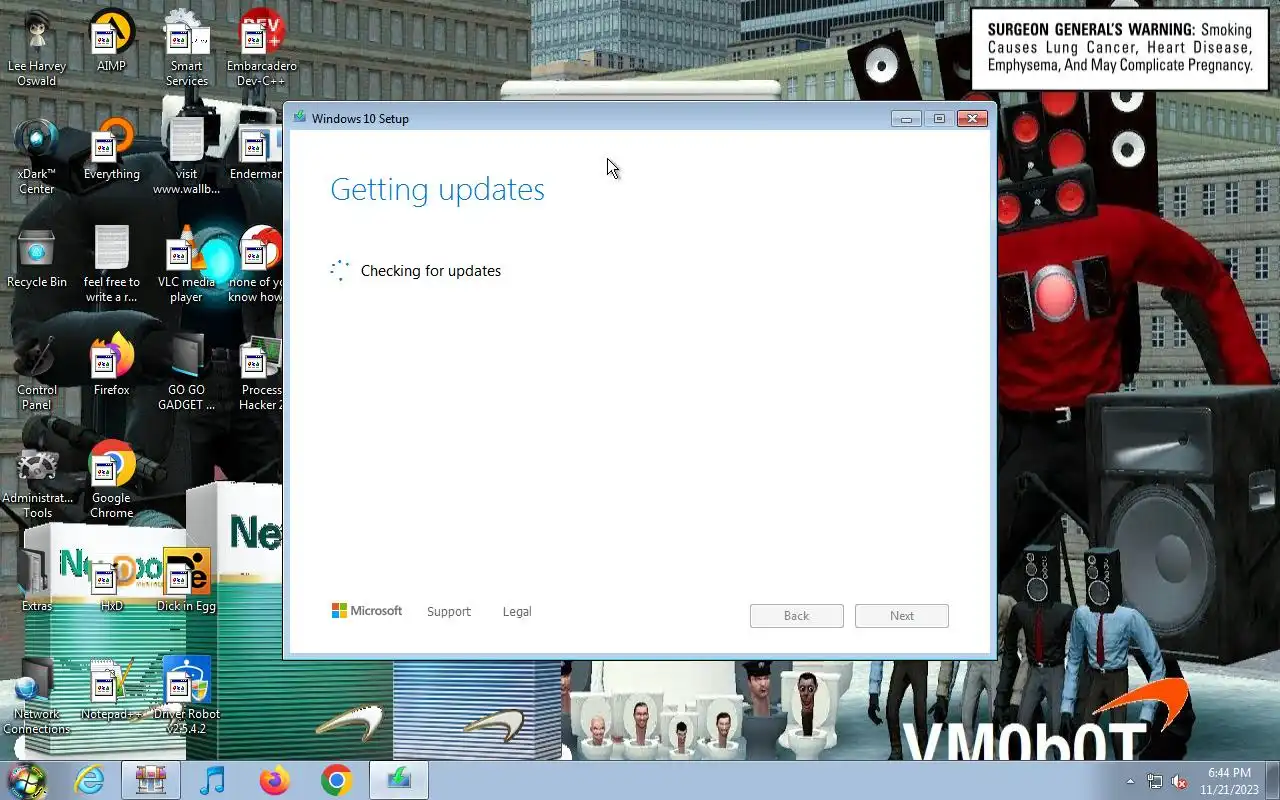Click the 'Checking for updates' status text
This screenshot has height=800, width=1280.
[431, 271]
